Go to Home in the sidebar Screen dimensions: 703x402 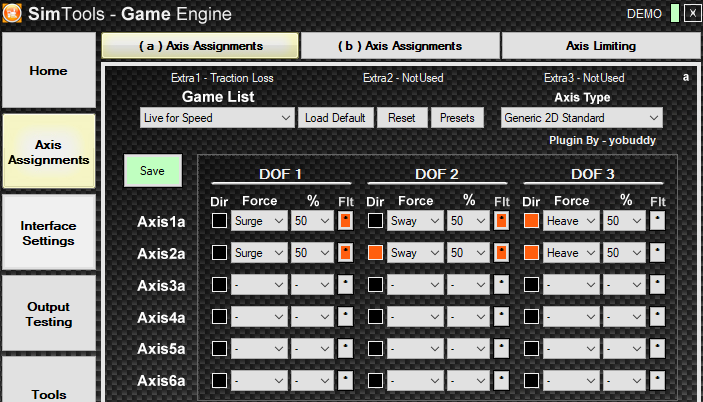(48, 70)
